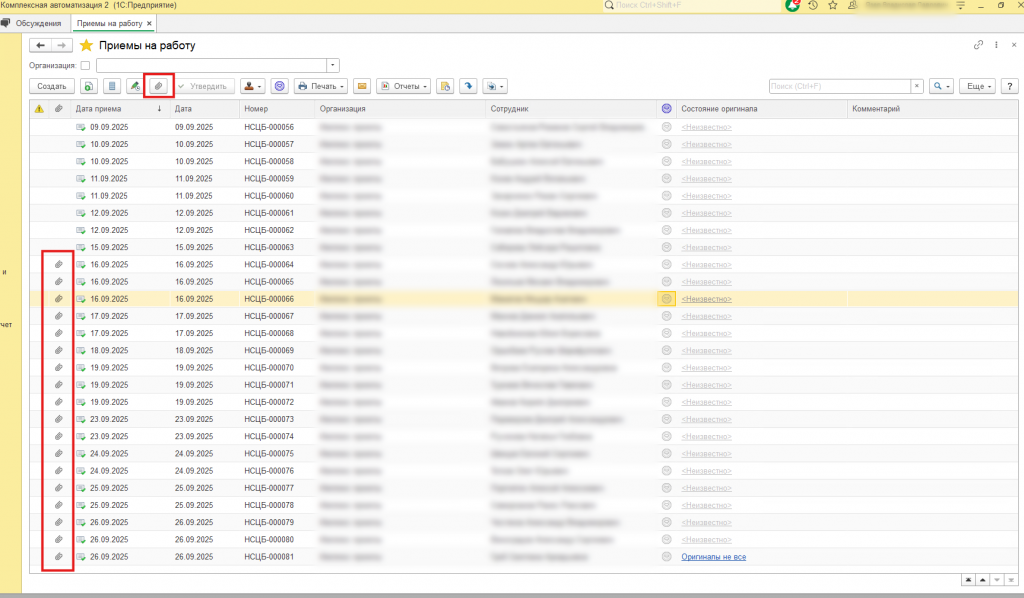Open the service menu lines icon in the title bar
This screenshot has height=598, width=1024.
pyautogui.click(x=961, y=5)
